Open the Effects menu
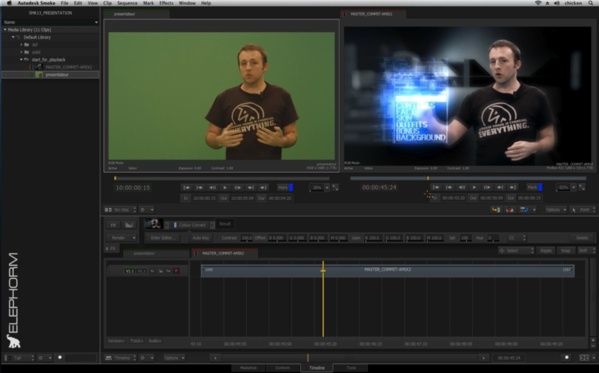The width and height of the screenshot is (599, 373). 166,3
